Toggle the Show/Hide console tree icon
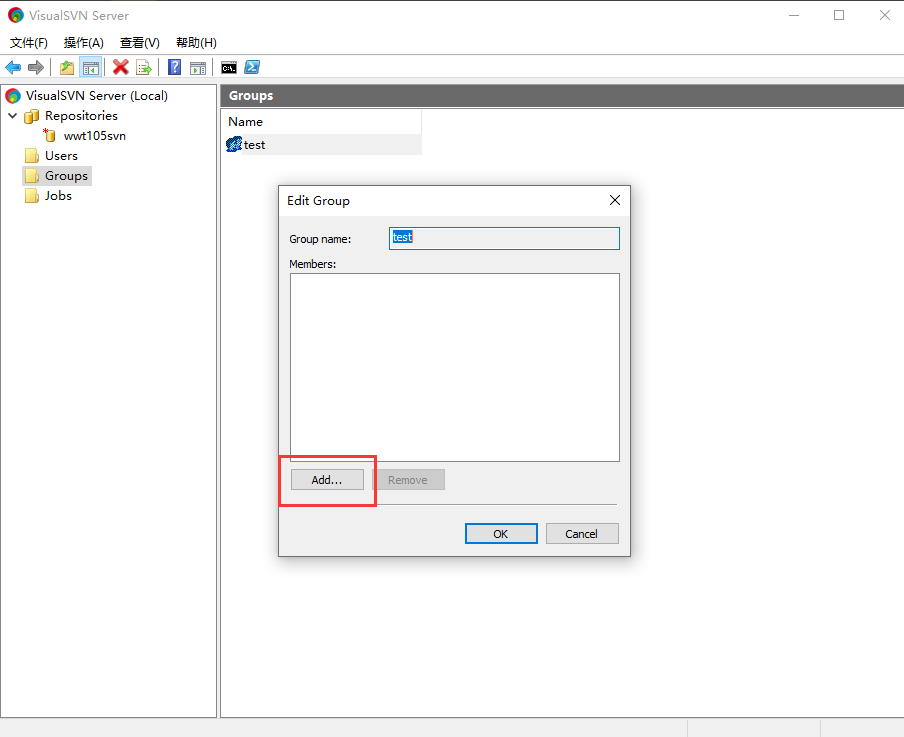904x737 pixels. (91, 67)
